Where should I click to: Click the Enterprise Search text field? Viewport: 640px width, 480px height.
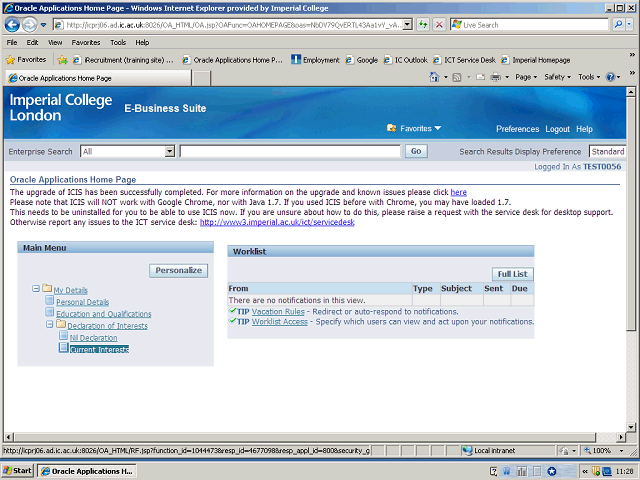290,151
